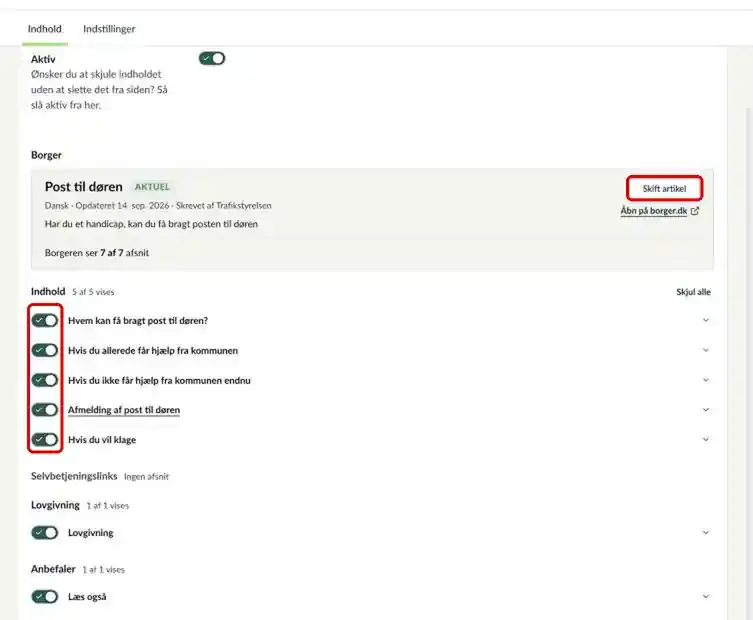Expand the 'Læs også' row chevron
Screen dimensions: 753x620
pyautogui.click(x=705, y=596)
